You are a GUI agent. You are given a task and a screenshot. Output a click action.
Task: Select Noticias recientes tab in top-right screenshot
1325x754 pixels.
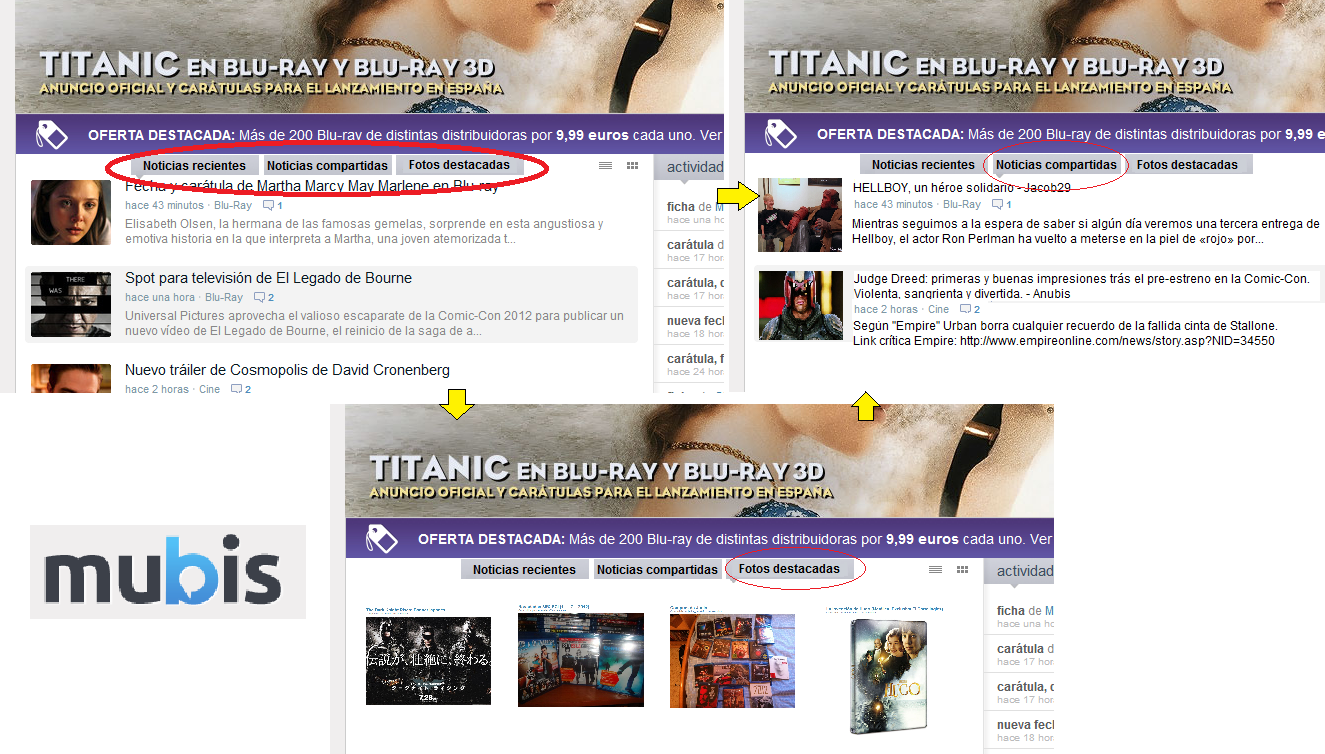923,165
